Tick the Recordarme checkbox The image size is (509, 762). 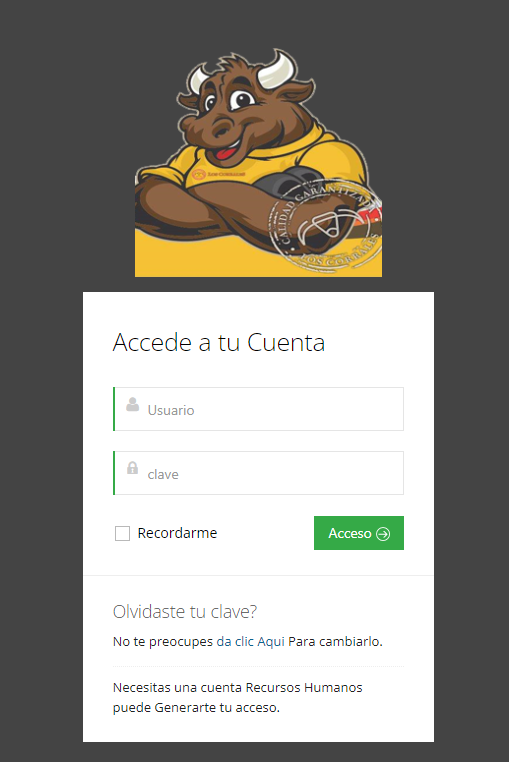coord(122,533)
